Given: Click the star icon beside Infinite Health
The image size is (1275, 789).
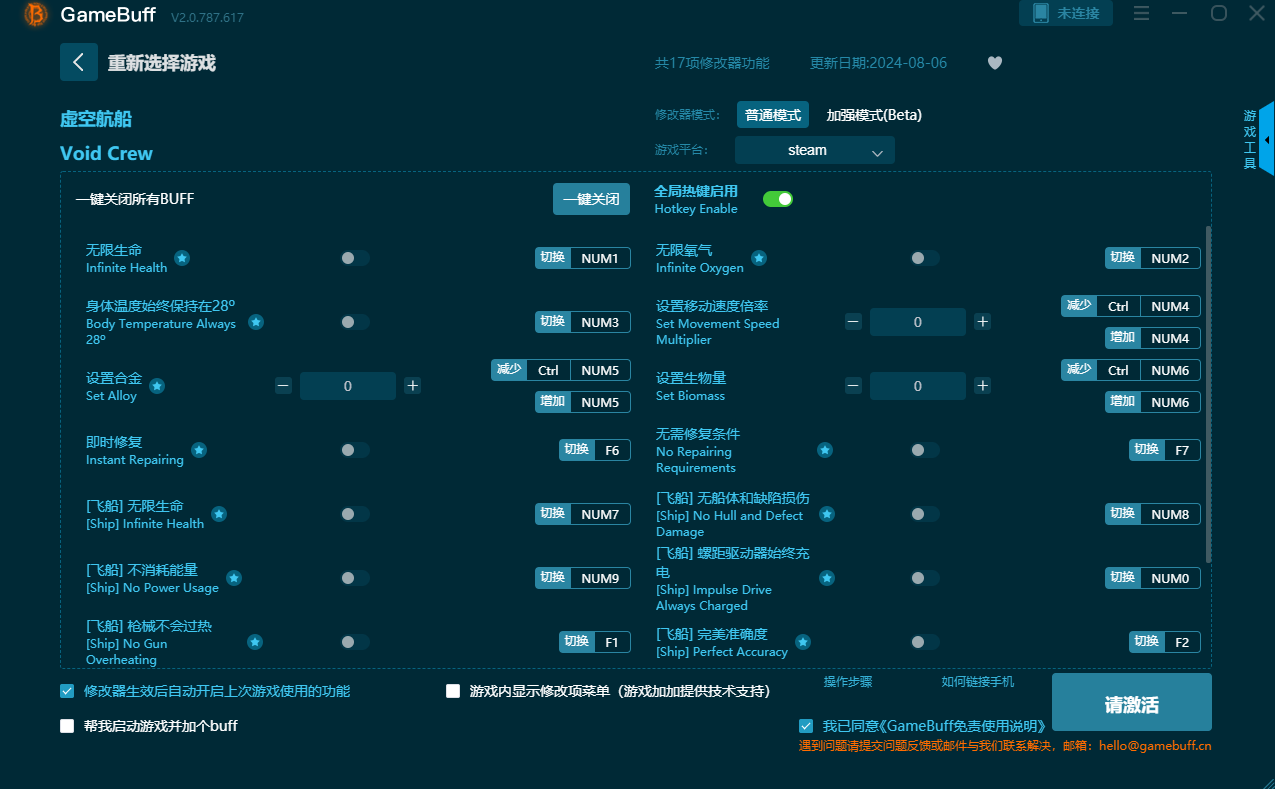Looking at the screenshot, I should [182, 258].
